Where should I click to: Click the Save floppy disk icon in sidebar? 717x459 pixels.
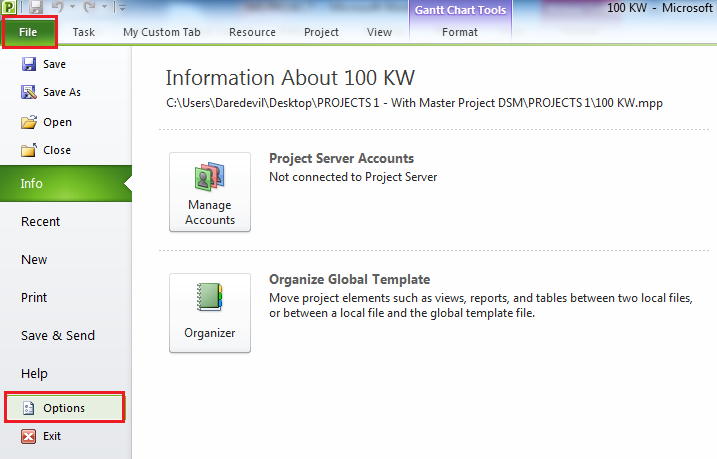29,64
